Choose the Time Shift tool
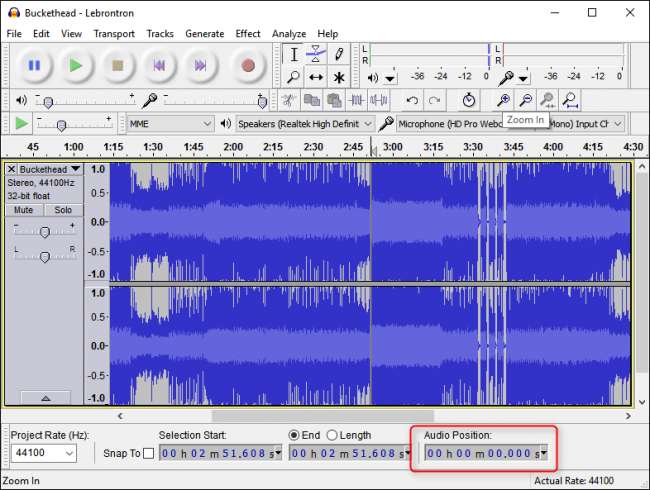Image resolution: width=650 pixels, height=490 pixels. (x=316, y=77)
